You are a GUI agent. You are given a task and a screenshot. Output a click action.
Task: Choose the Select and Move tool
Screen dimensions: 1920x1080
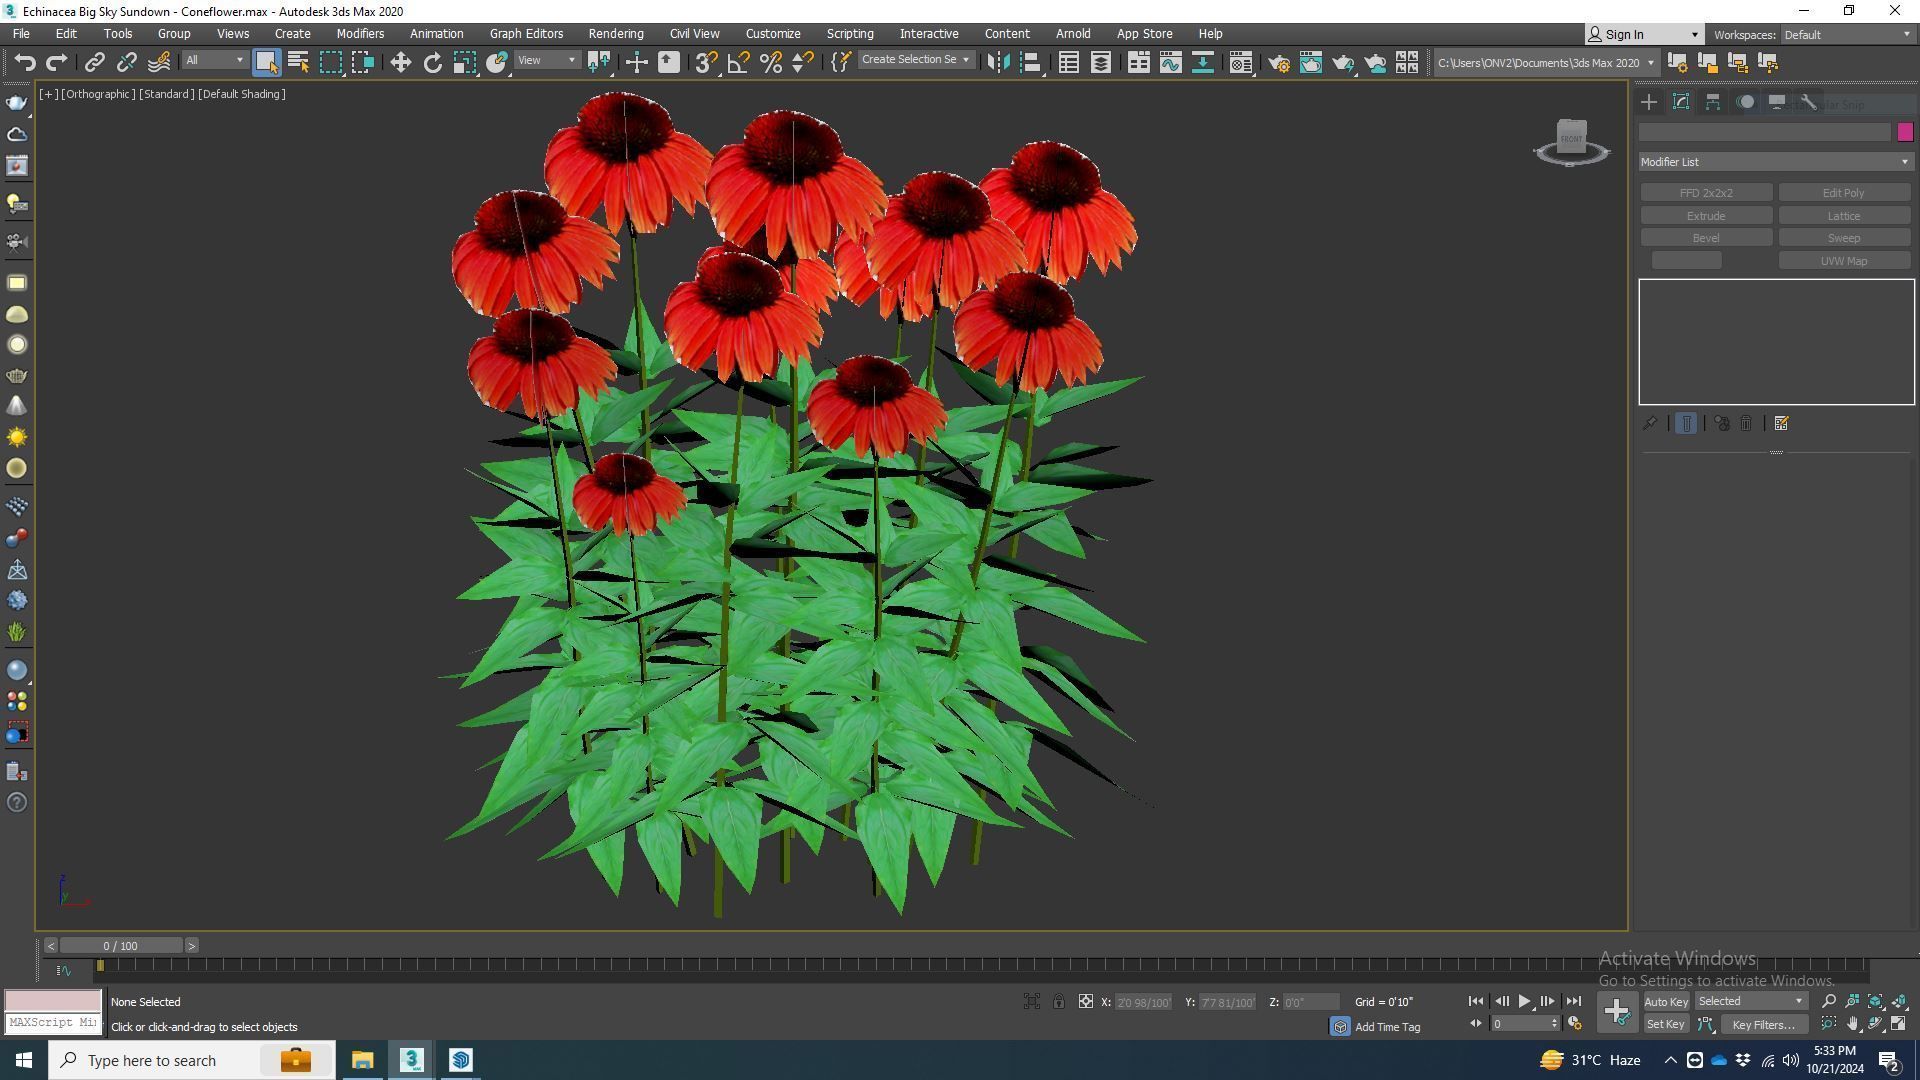400,62
